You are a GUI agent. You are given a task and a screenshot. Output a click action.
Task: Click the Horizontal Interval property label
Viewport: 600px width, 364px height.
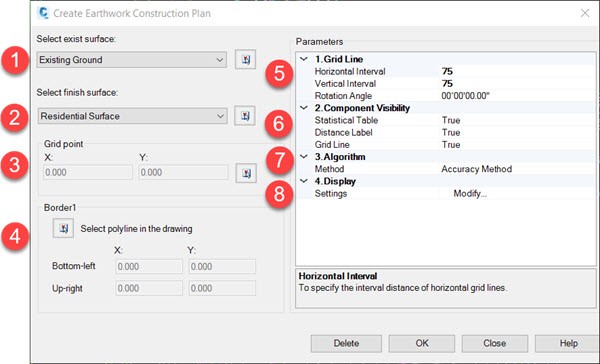tap(350, 71)
